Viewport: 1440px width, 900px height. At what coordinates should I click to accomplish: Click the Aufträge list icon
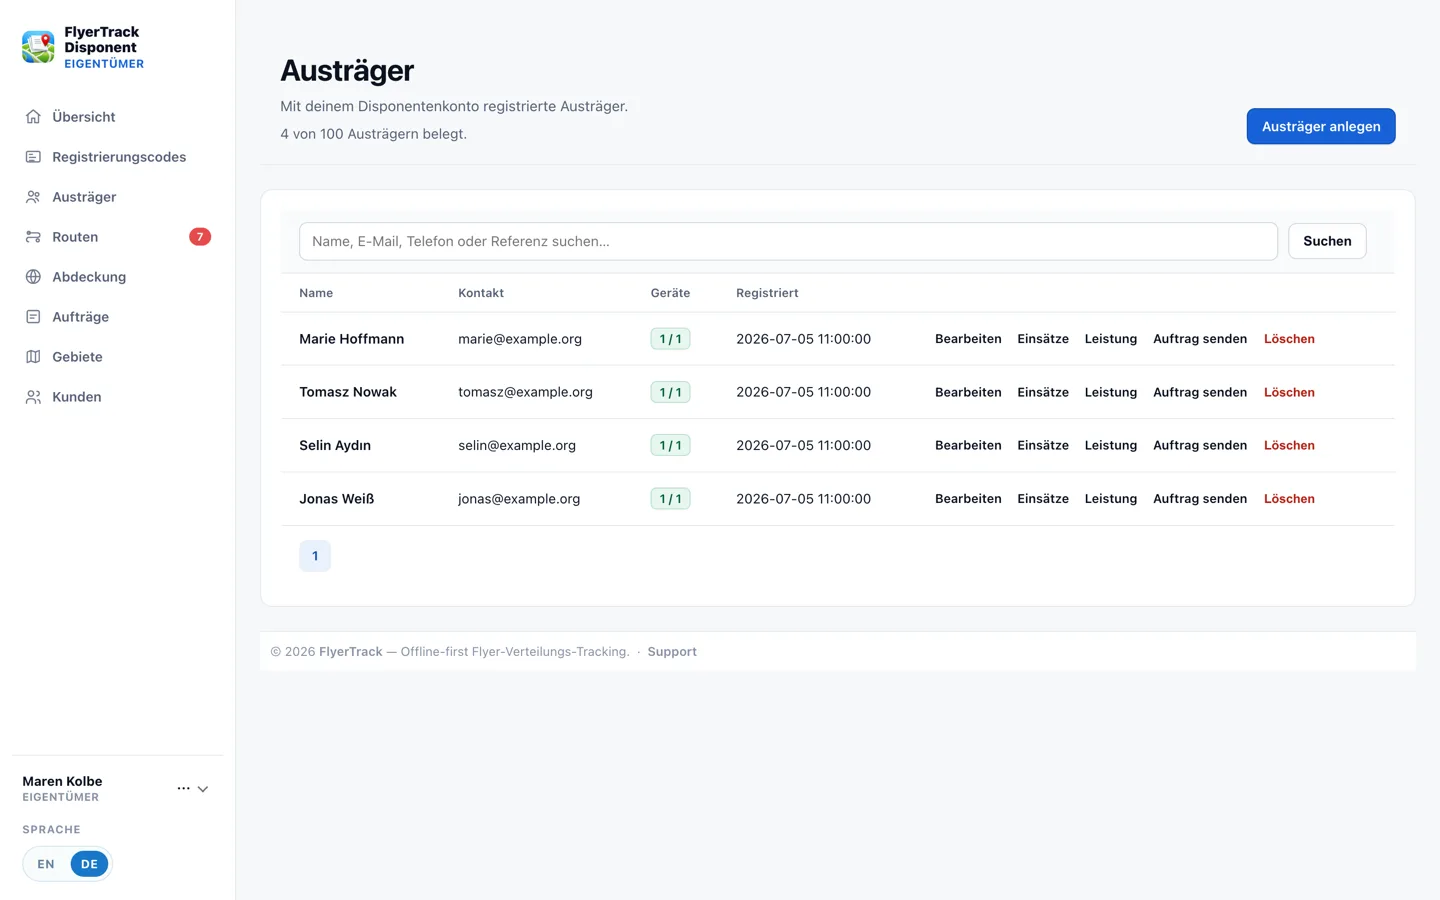coord(33,317)
